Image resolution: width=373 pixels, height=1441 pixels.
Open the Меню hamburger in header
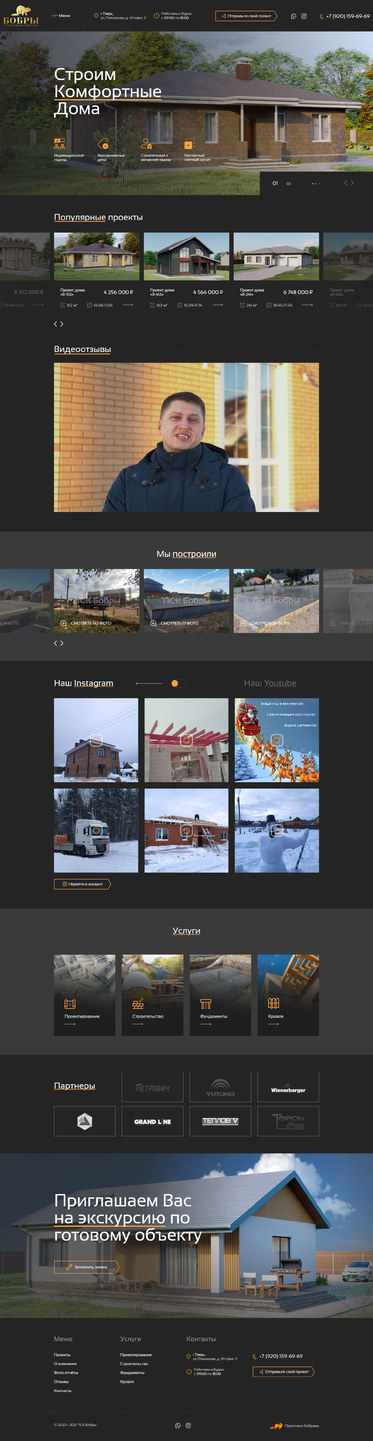60,16
